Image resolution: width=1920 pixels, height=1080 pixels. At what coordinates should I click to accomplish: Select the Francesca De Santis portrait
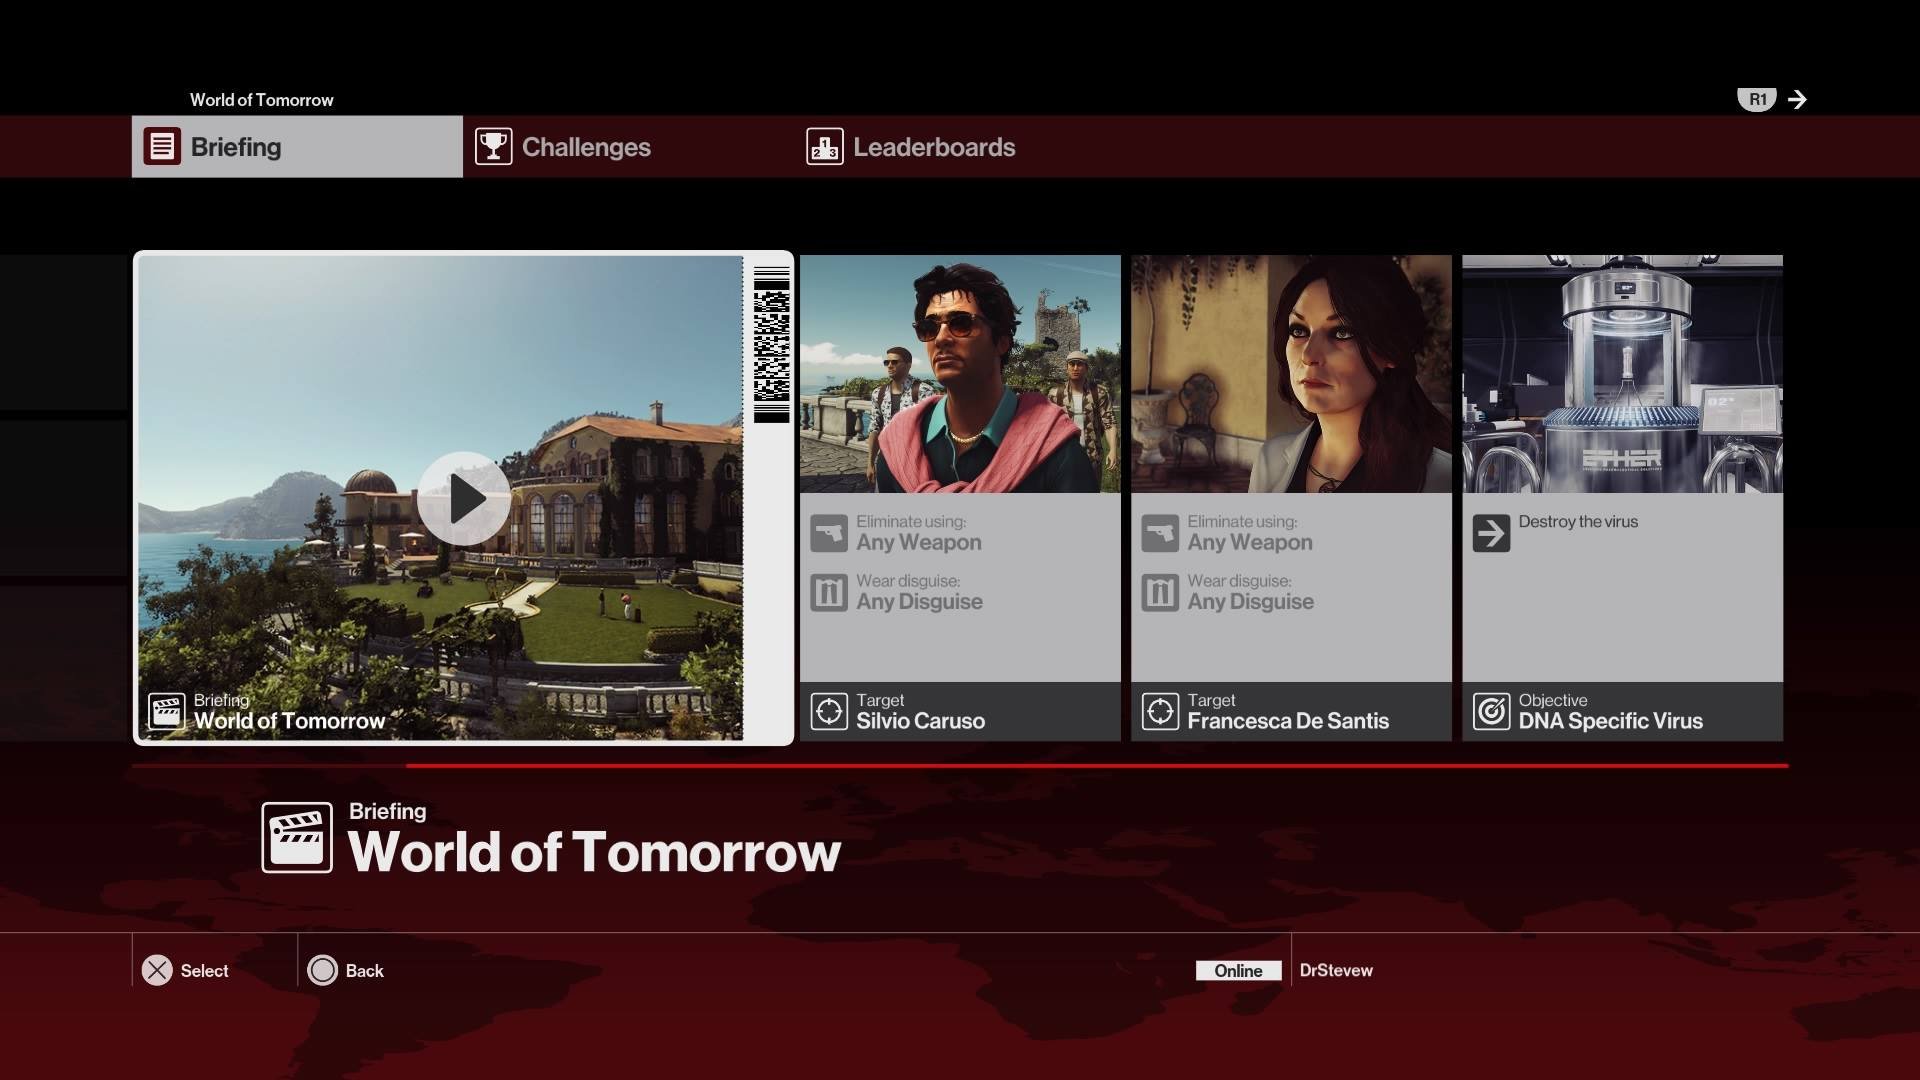(1291, 373)
